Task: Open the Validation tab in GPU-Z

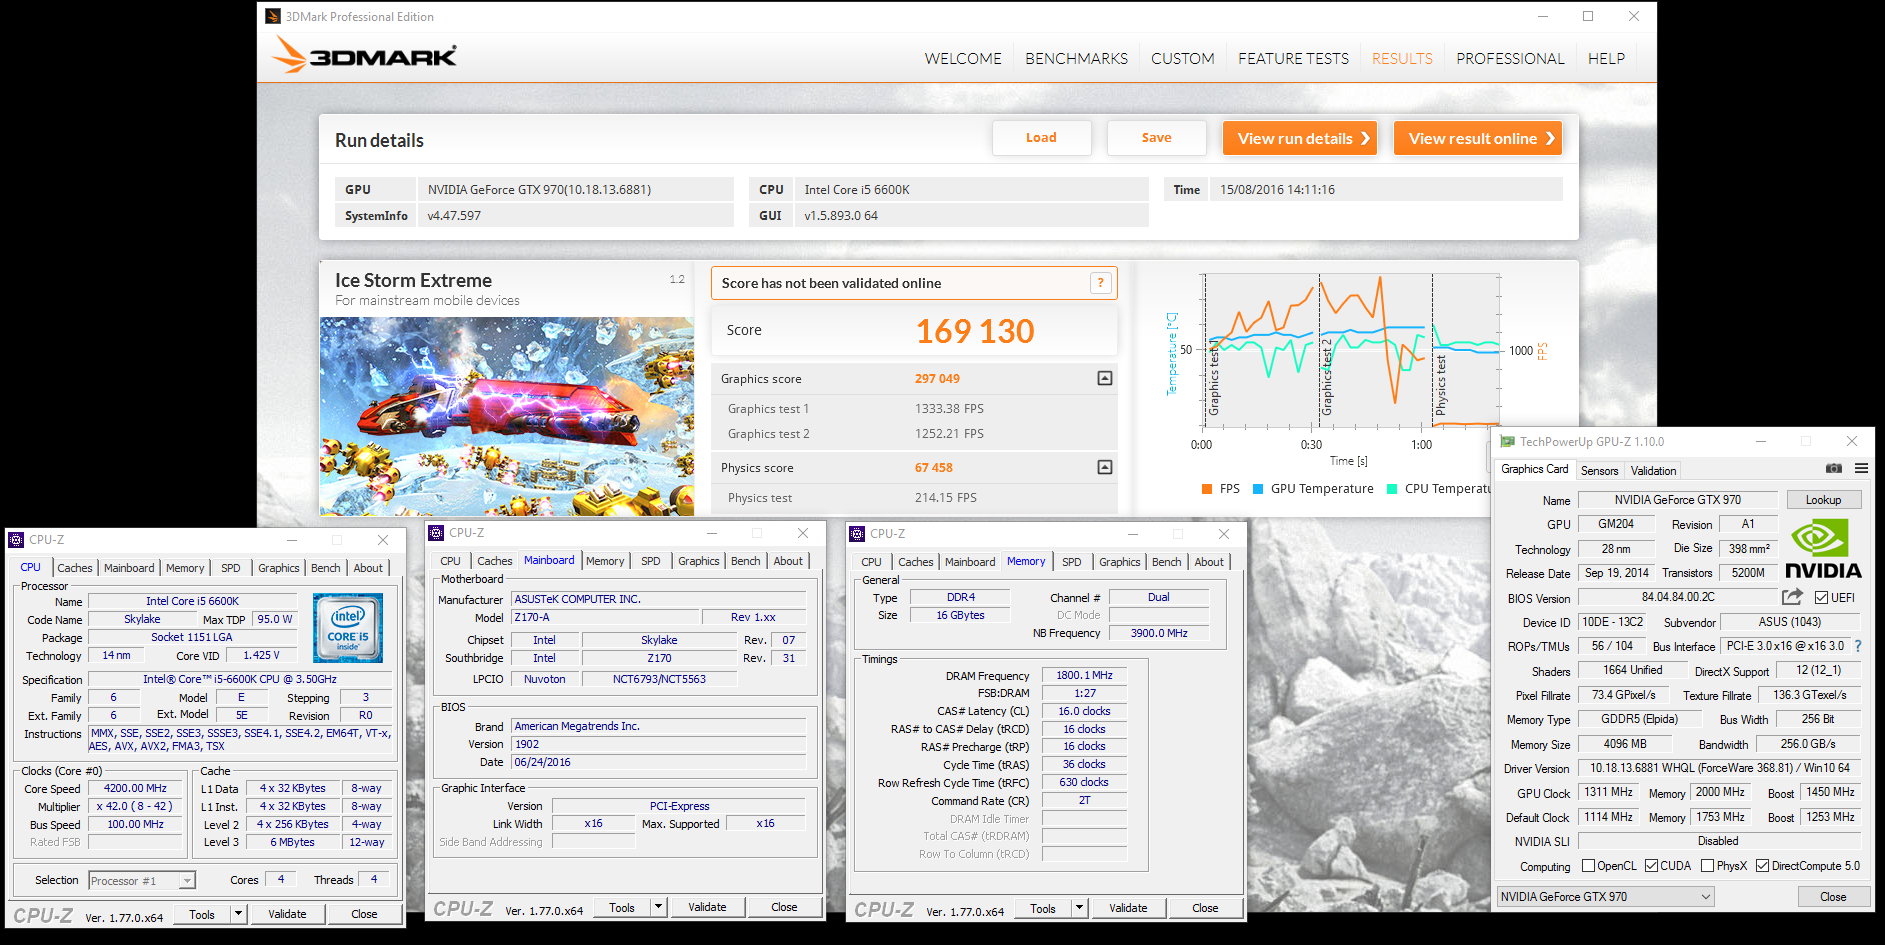Action: (x=1653, y=471)
